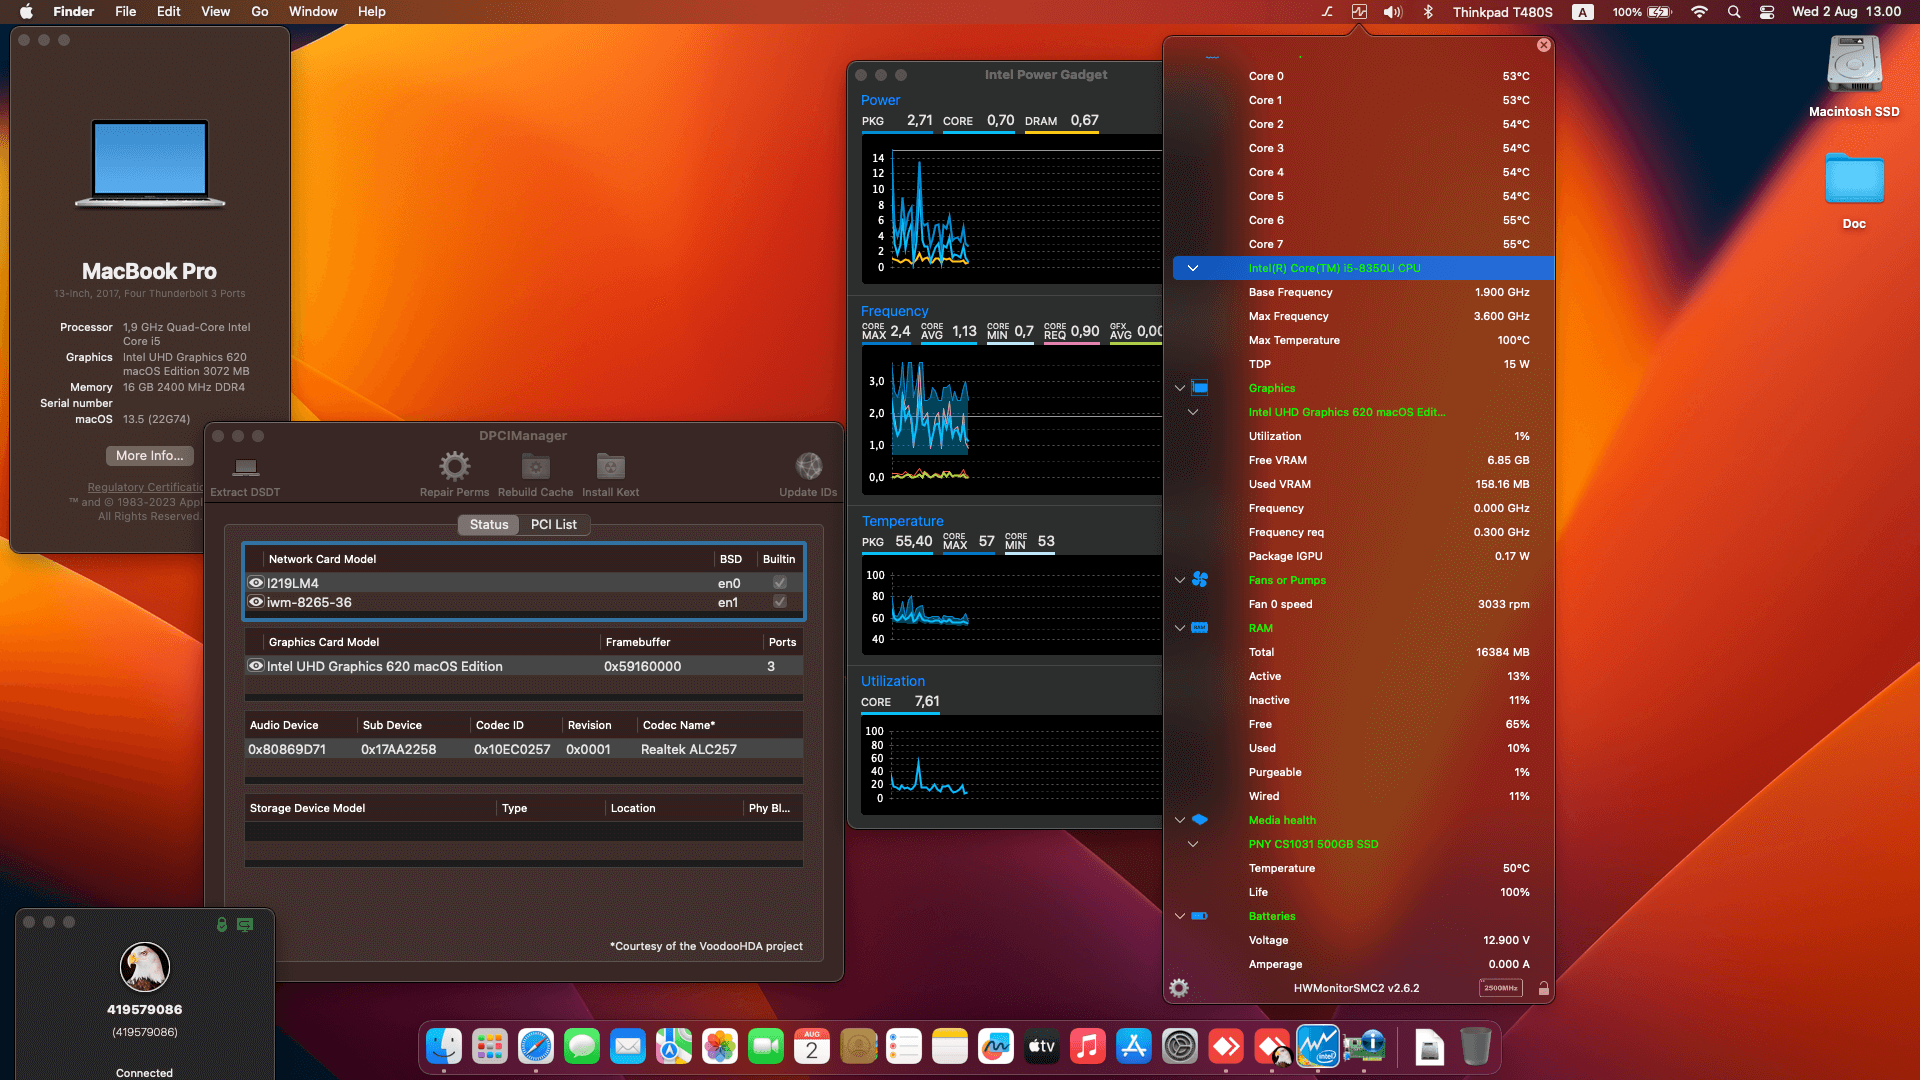
Task: Open System Settings from the Dock
Action: click(1180, 1047)
